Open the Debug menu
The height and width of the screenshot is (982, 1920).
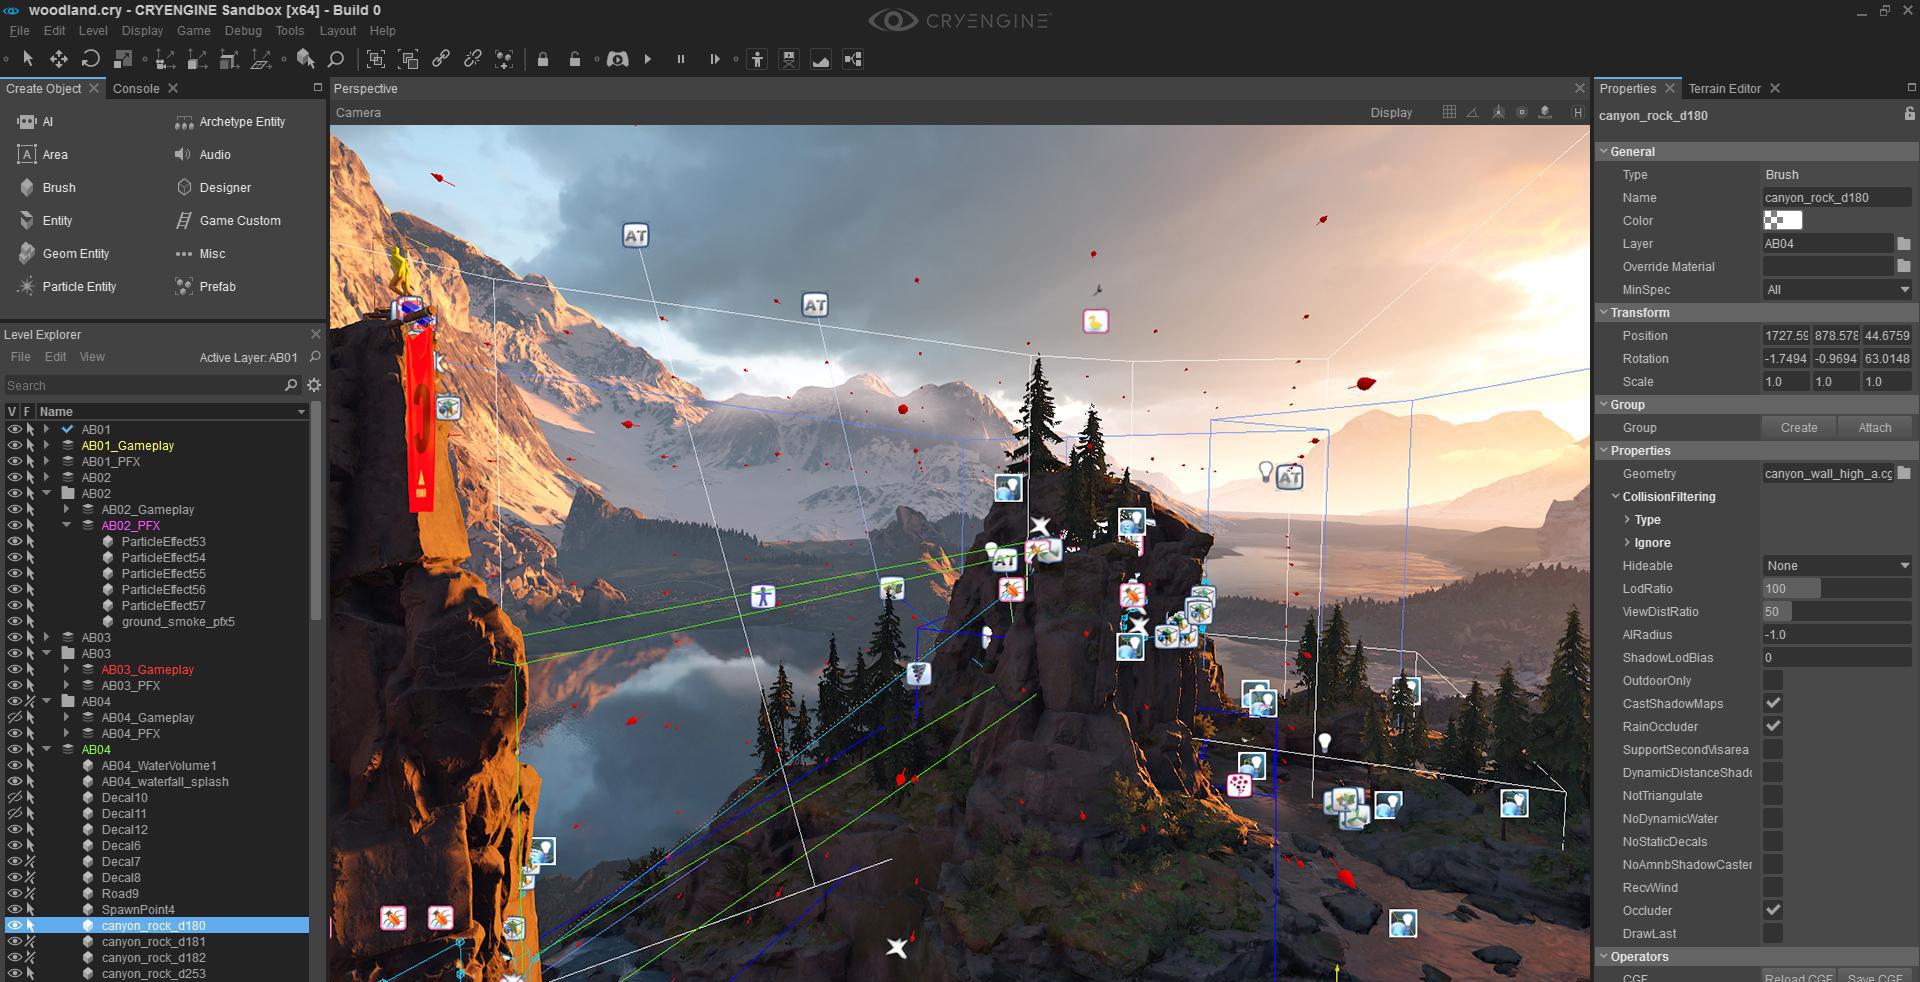click(243, 31)
